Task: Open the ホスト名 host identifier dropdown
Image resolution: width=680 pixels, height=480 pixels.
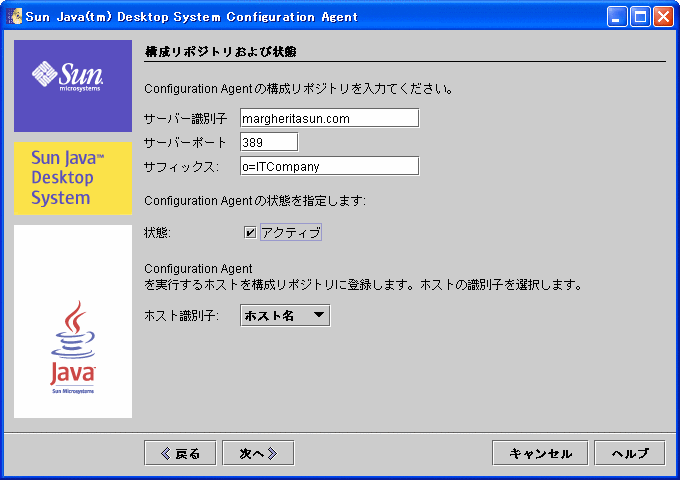Action: [285, 316]
